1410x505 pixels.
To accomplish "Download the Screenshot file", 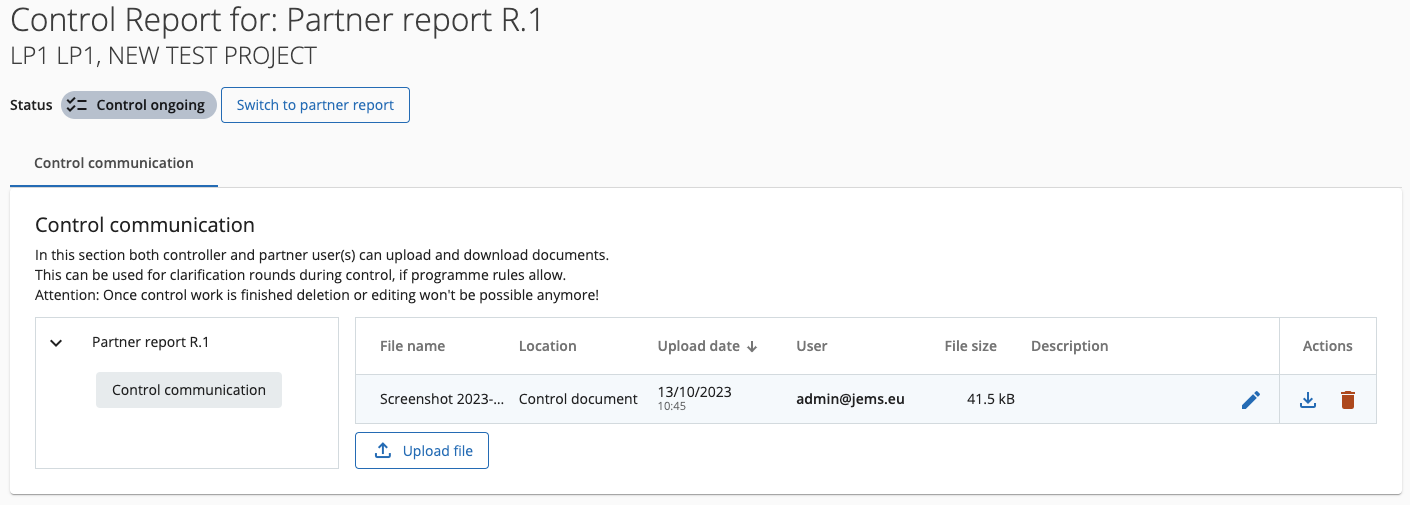I will (1307, 400).
